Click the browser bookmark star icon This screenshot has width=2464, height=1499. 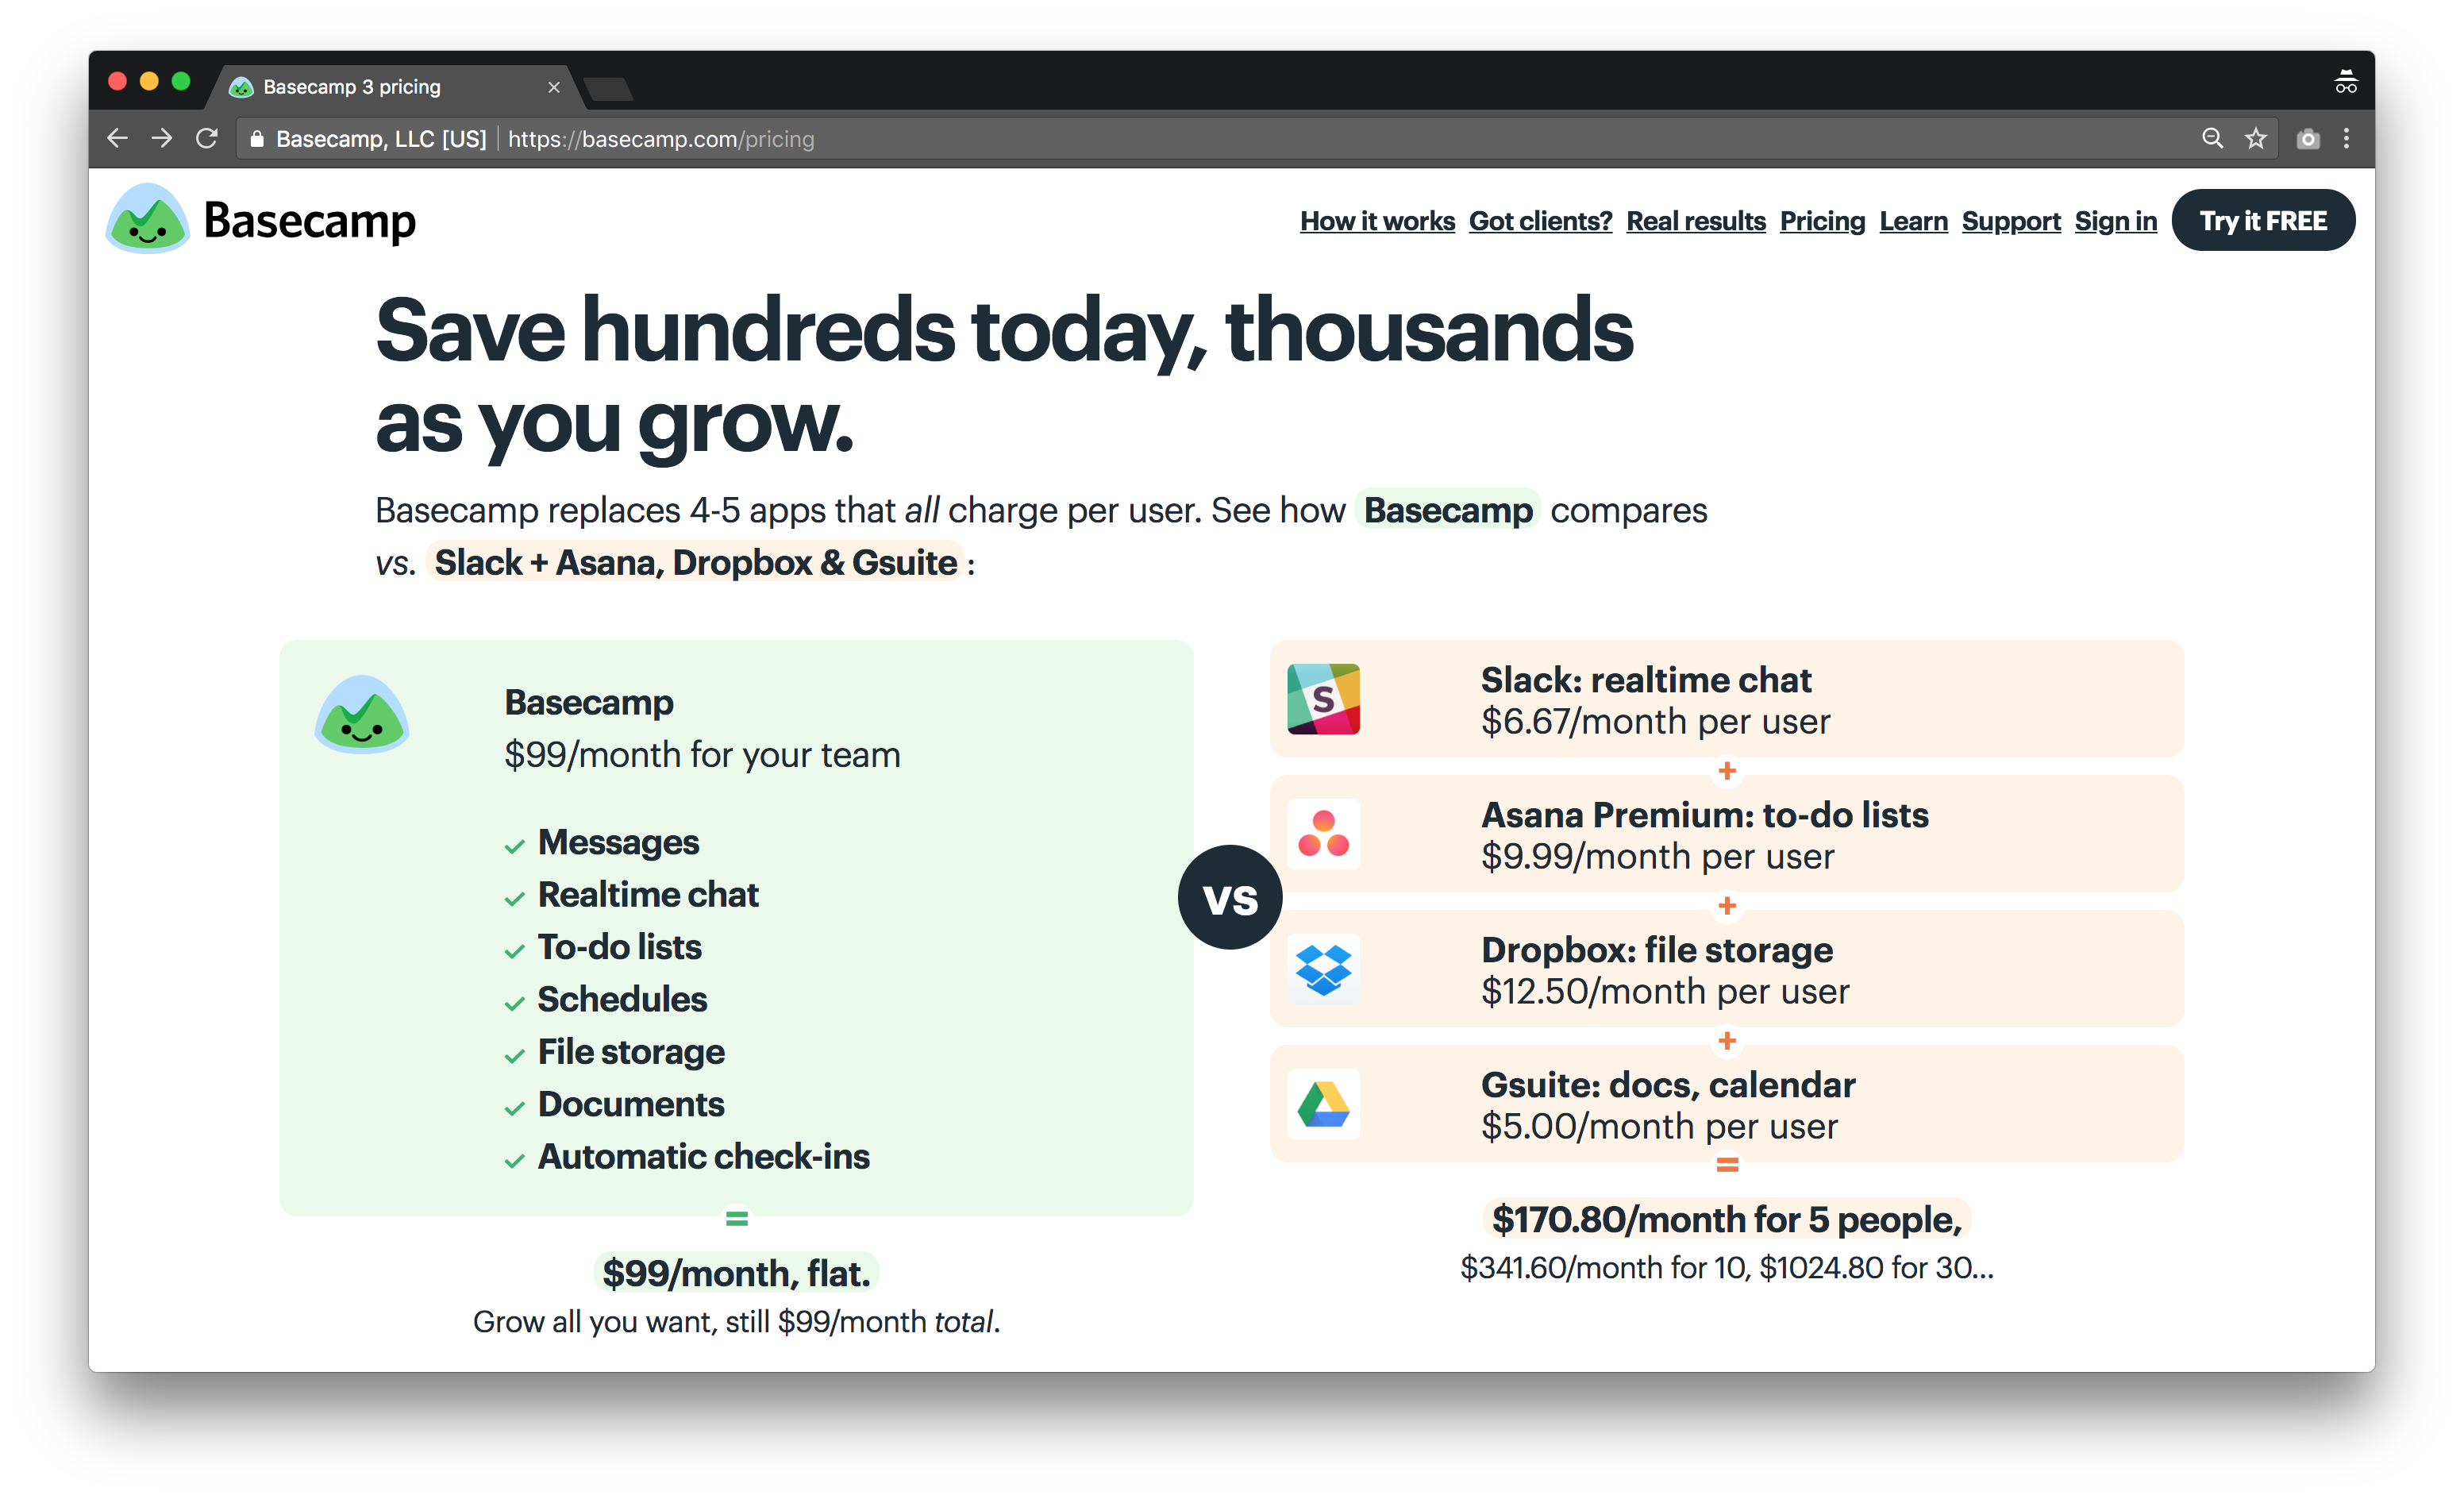[2254, 139]
